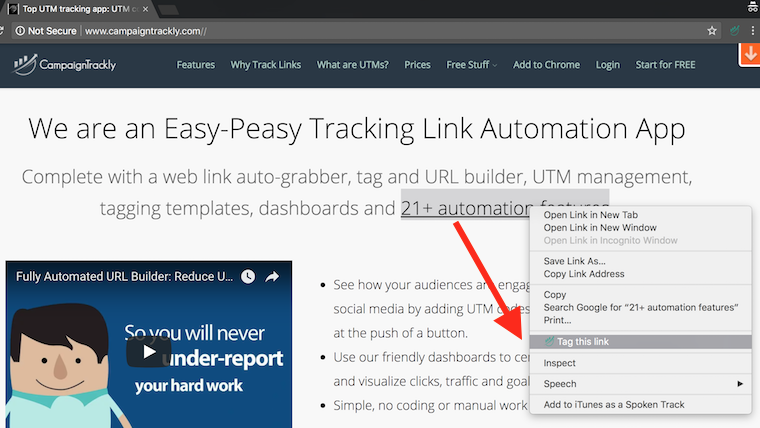
Task: Click Start for FREE nav link
Action: 665,64
